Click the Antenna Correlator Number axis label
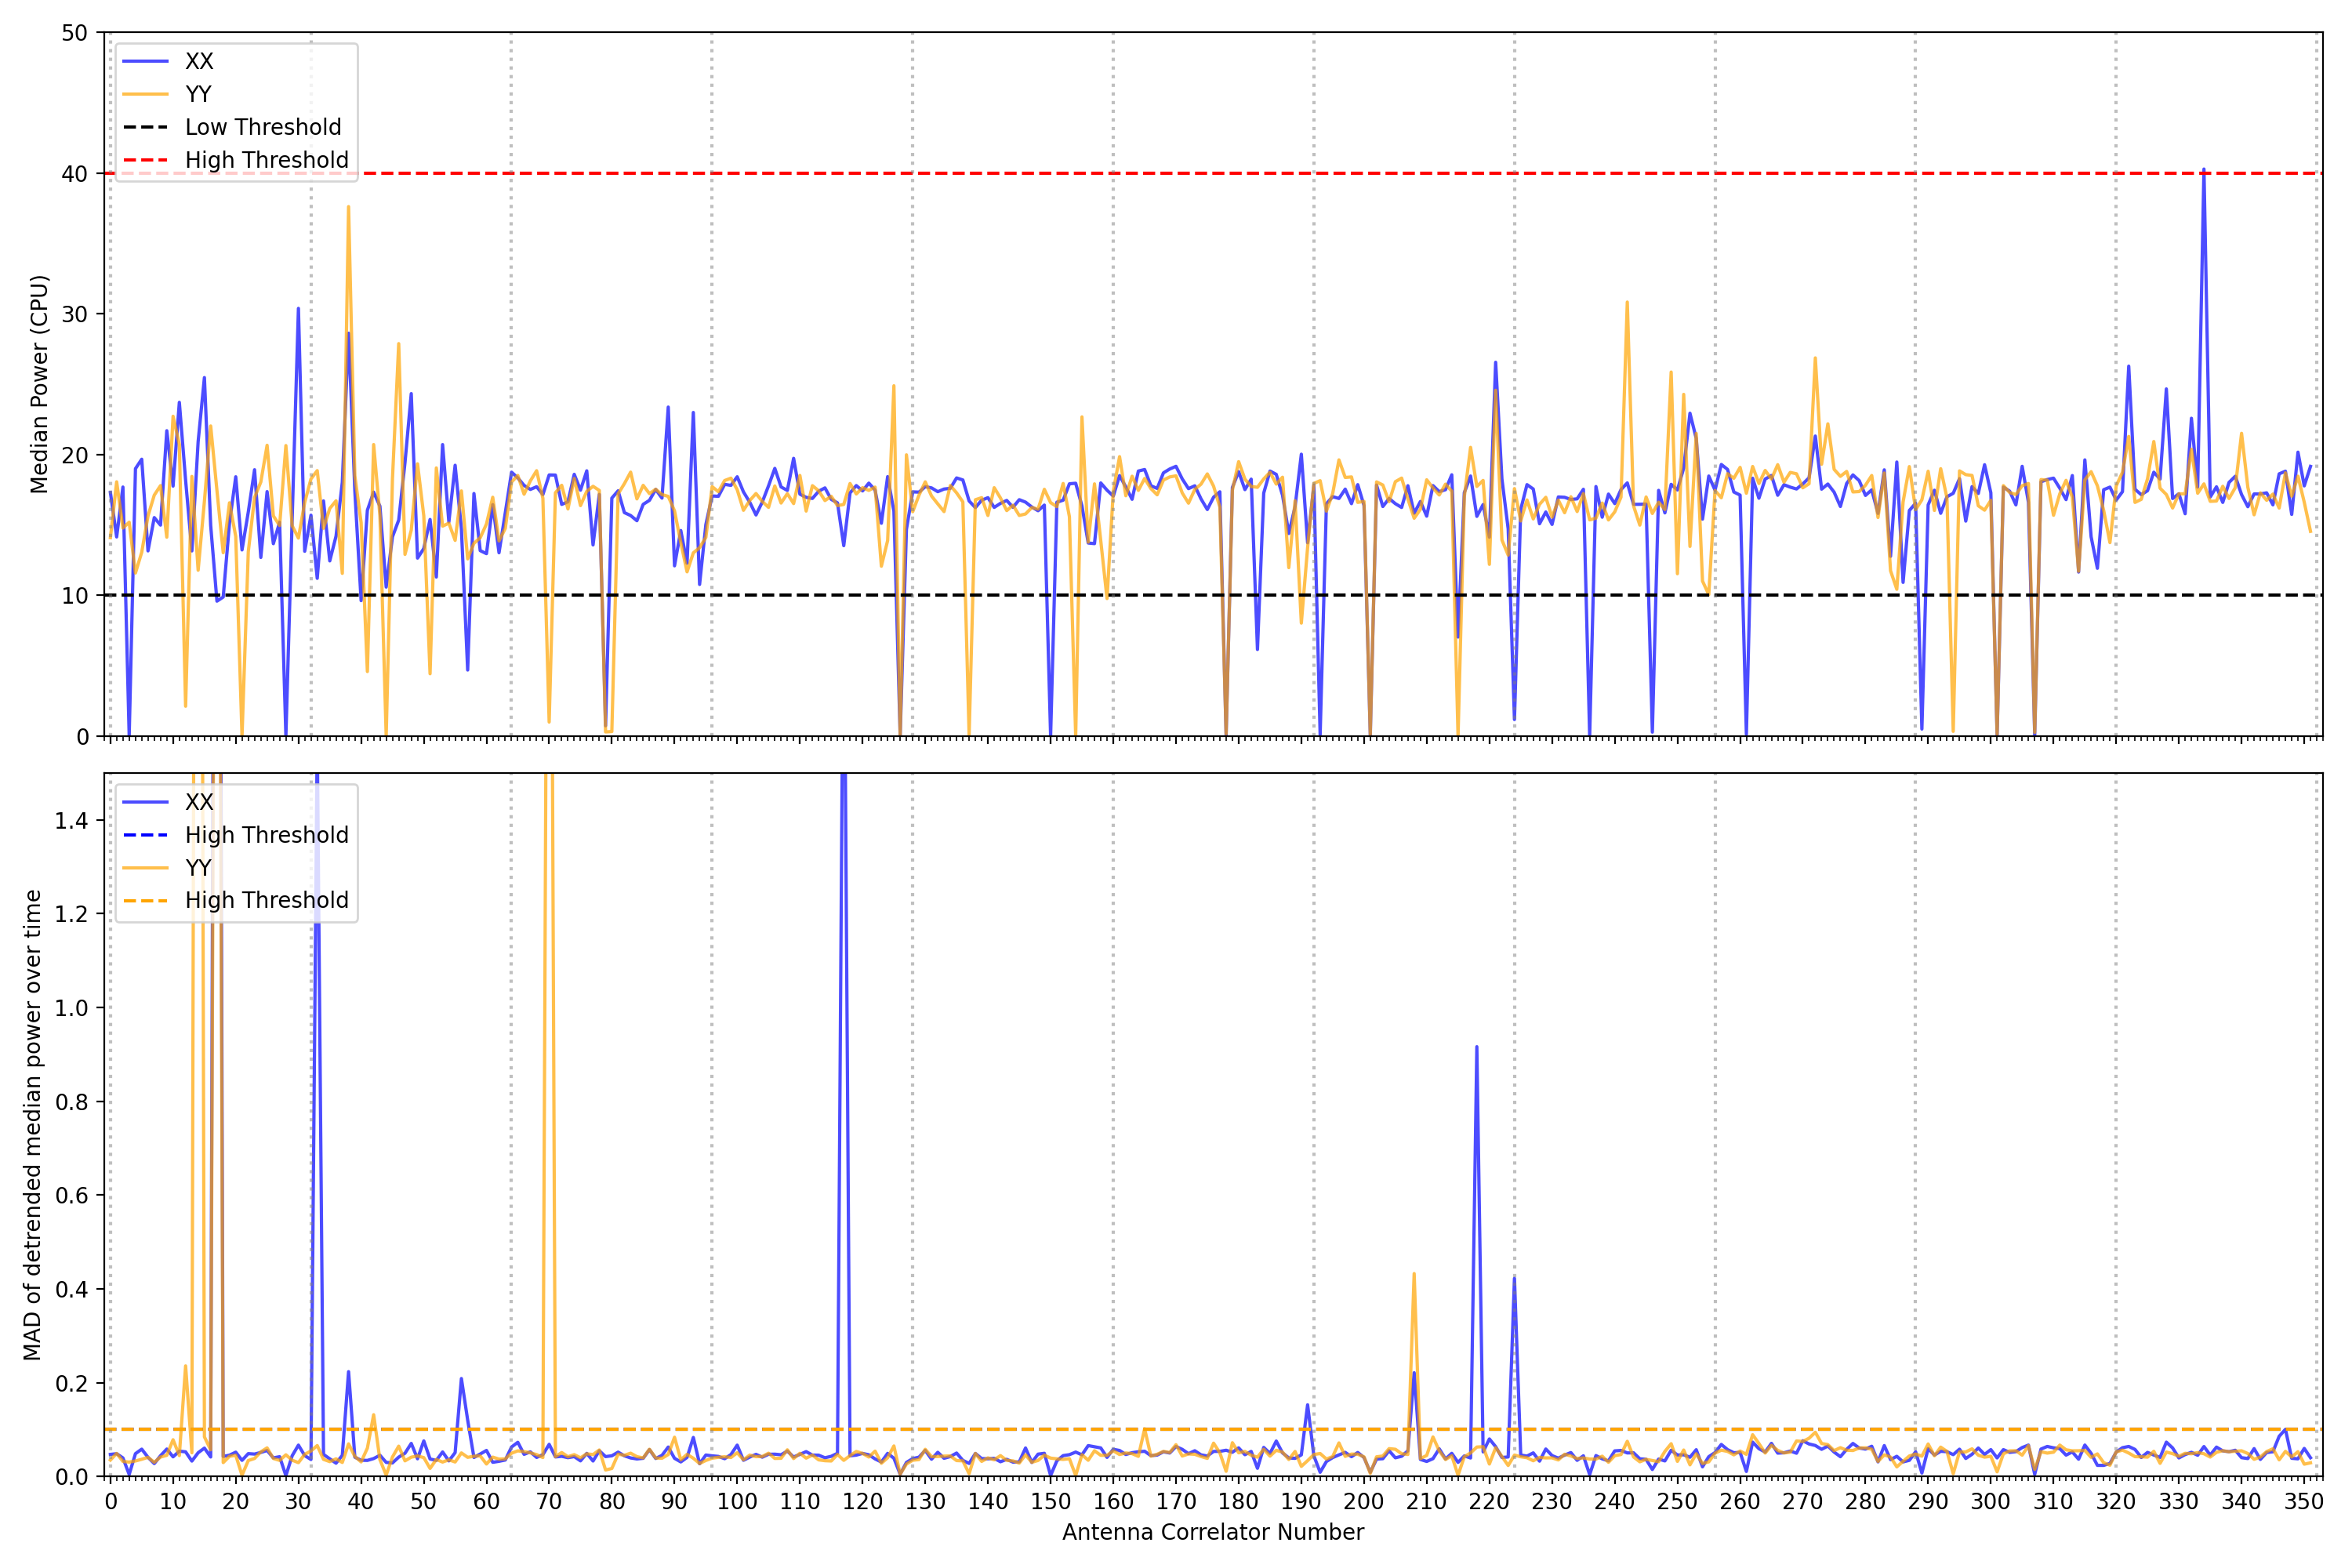 point(1212,1532)
